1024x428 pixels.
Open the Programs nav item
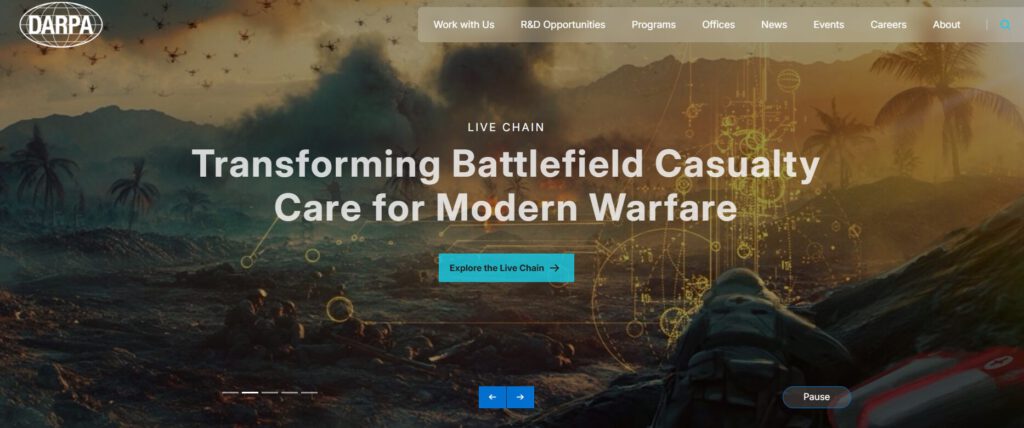pos(654,25)
